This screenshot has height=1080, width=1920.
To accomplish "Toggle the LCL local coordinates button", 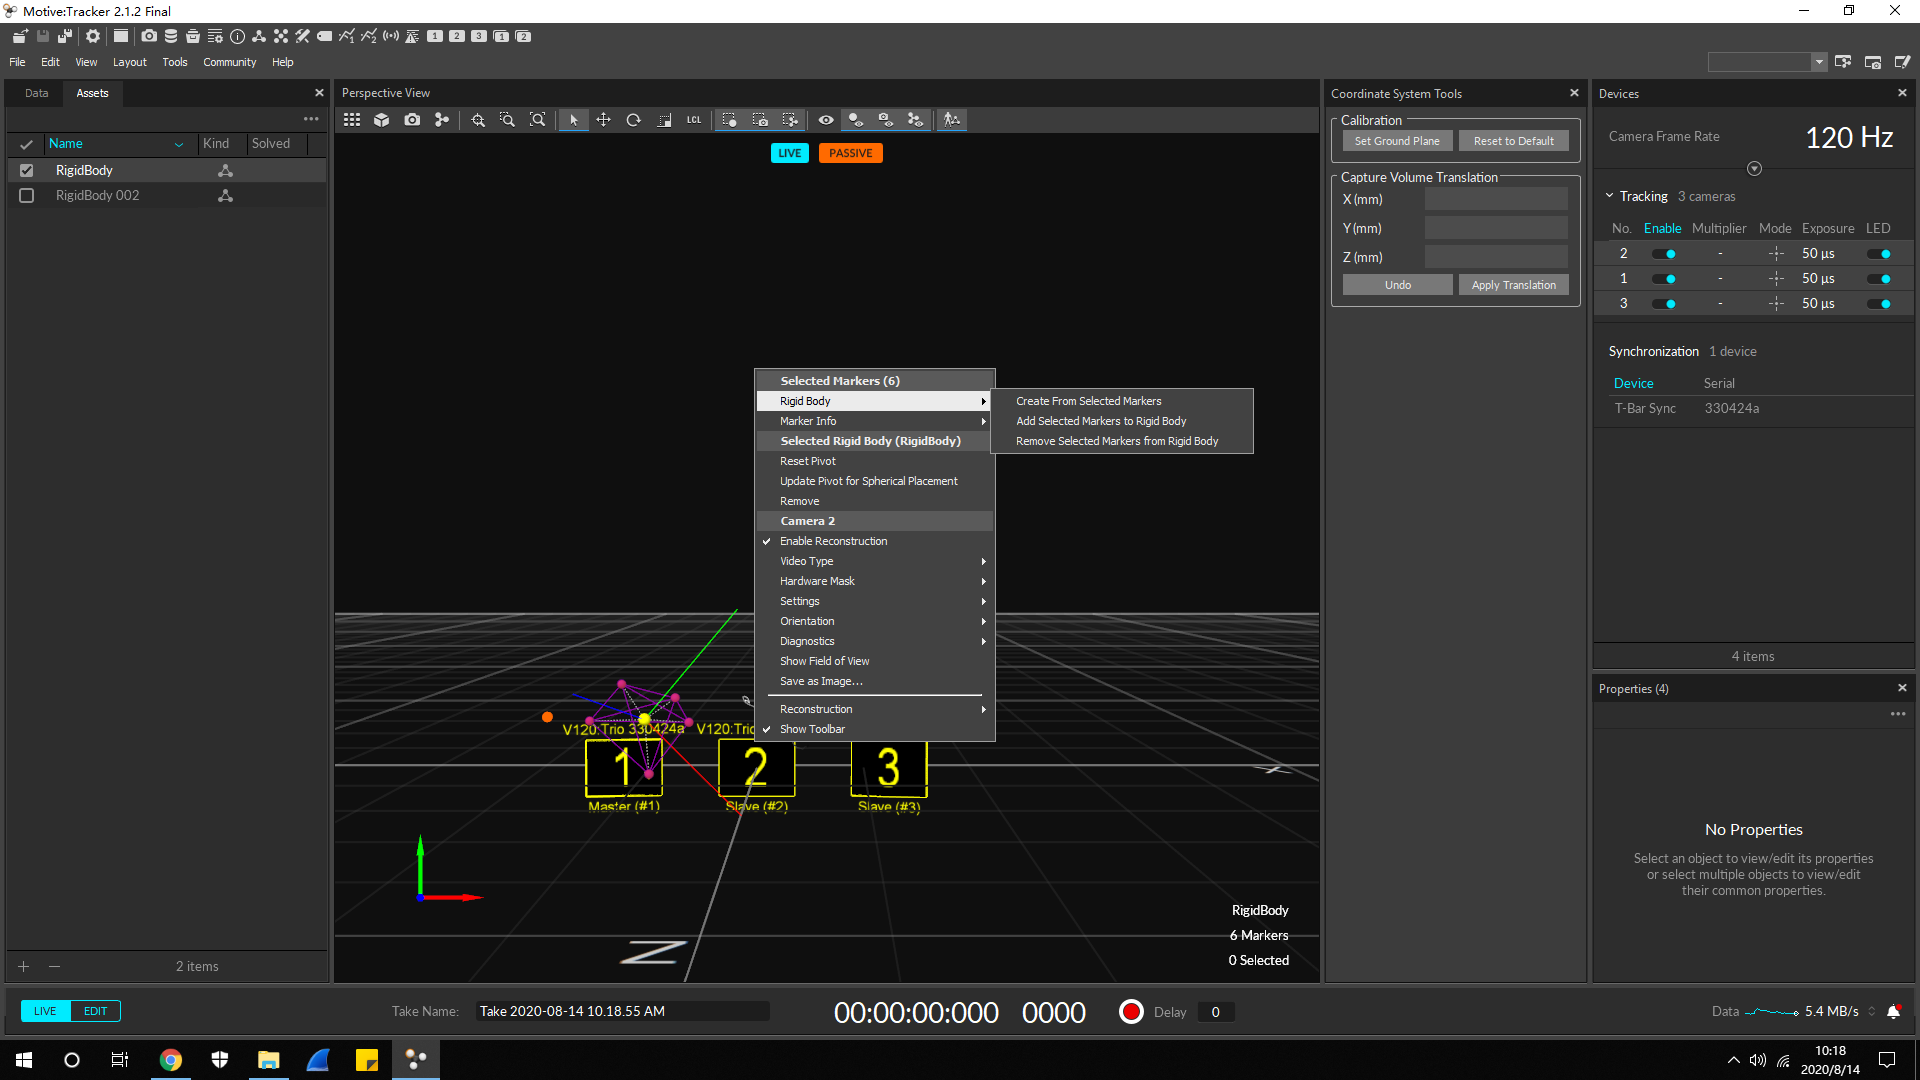I will coord(693,120).
